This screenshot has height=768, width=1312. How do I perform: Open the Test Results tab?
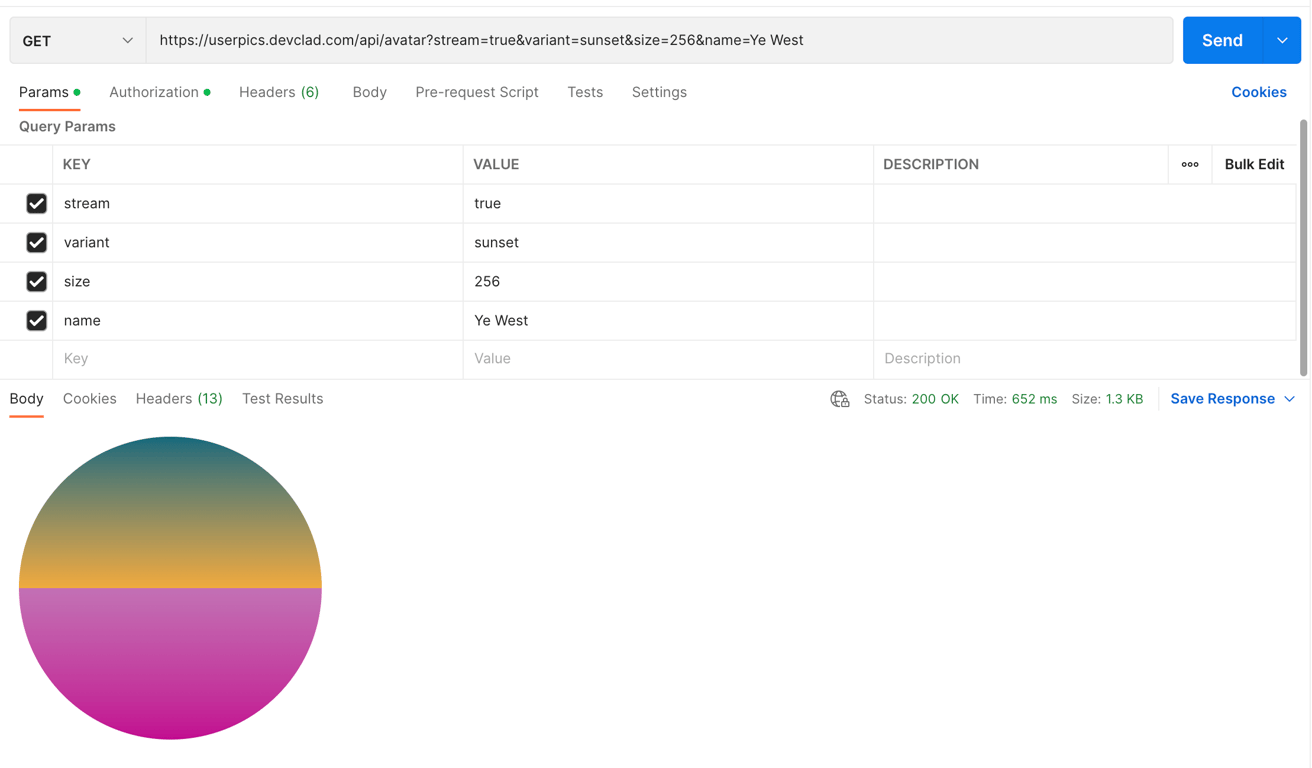tap(282, 399)
